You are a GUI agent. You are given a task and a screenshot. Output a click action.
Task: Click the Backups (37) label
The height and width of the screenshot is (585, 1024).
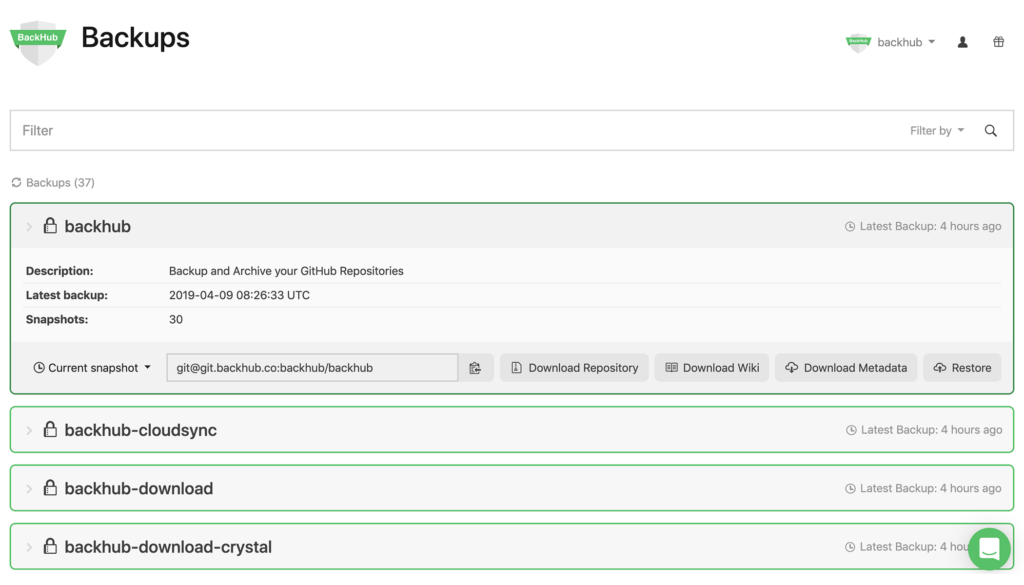click(60, 183)
